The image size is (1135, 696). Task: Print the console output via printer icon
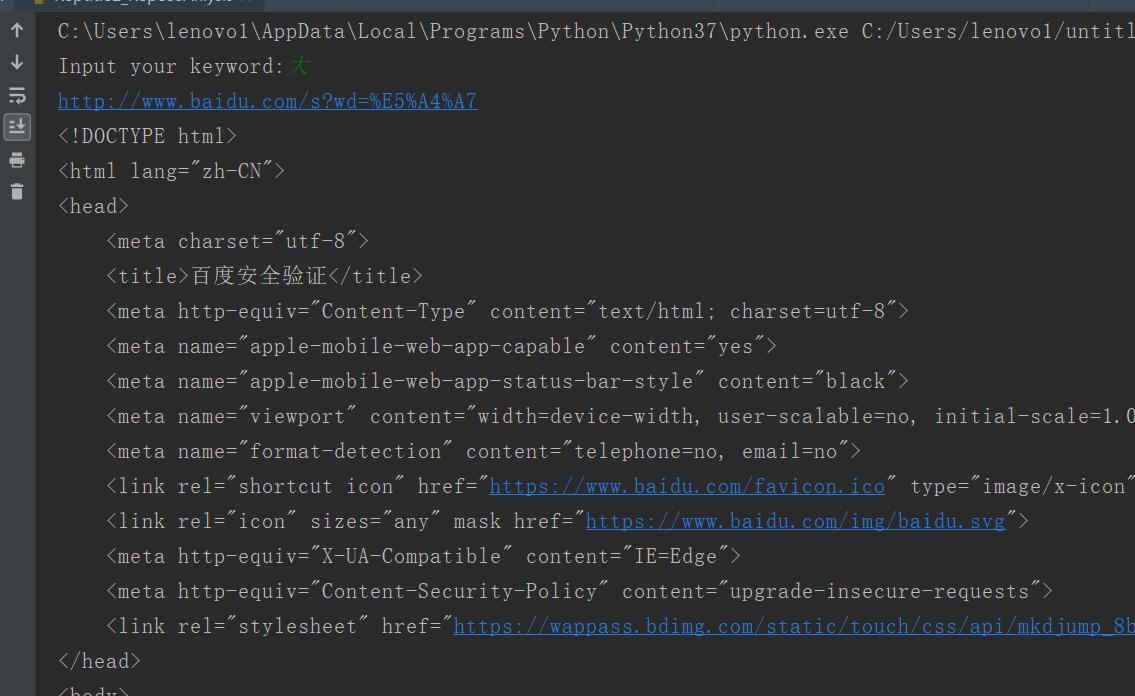17,159
